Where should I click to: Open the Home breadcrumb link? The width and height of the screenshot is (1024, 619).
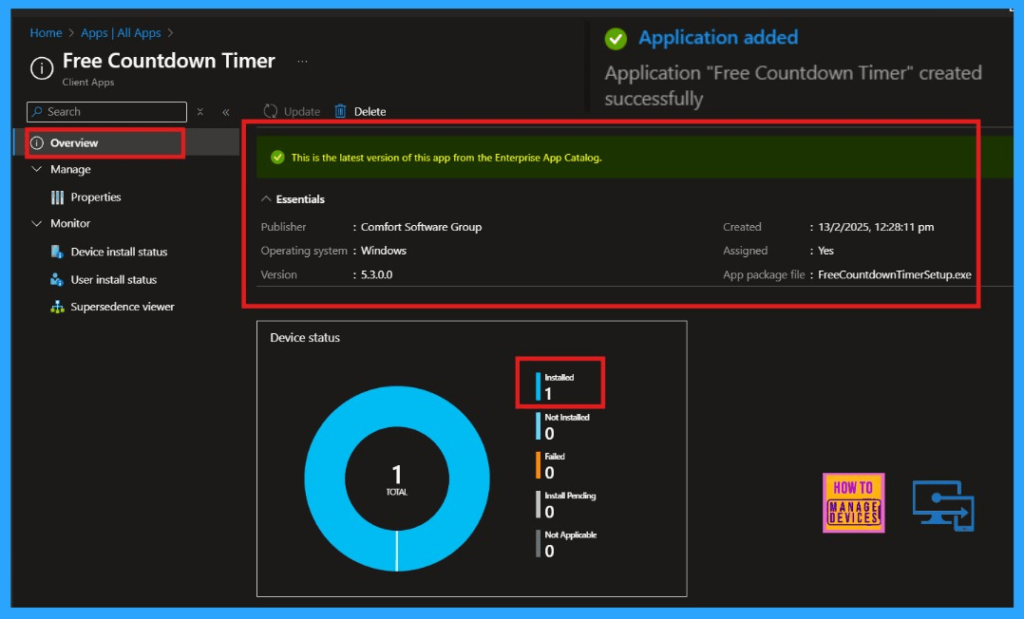[46, 33]
